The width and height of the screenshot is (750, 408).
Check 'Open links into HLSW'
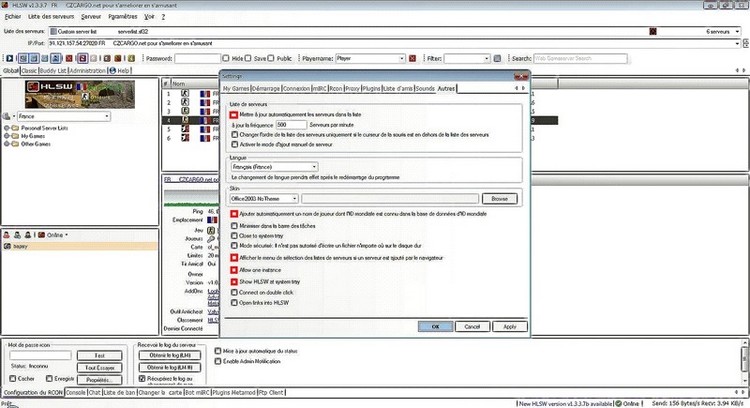[234, 303]
